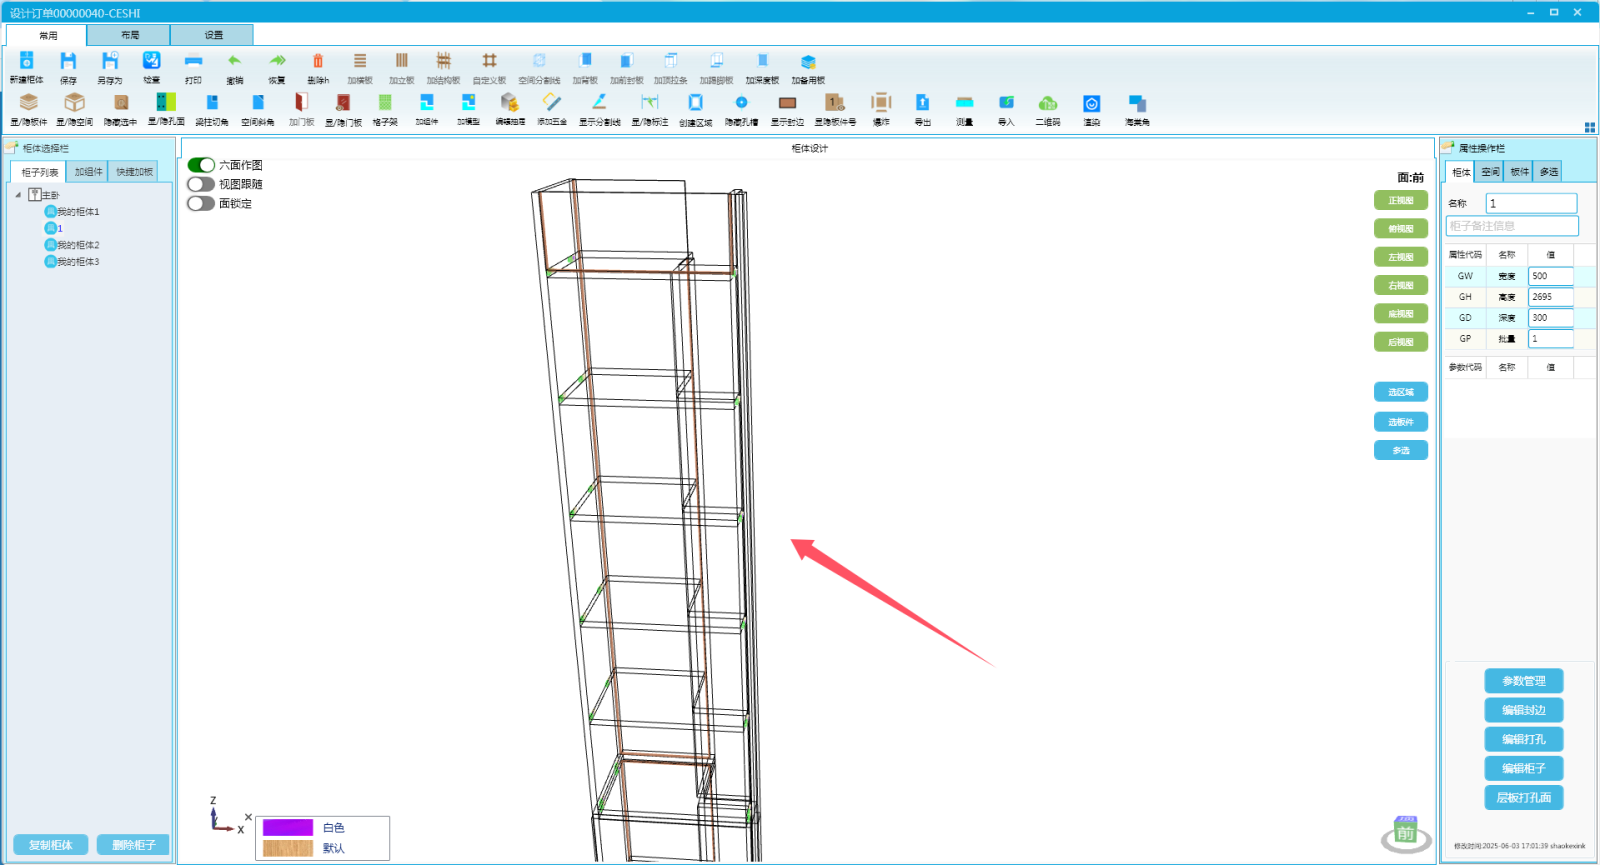Select the 梁柱切角 beam cut tool
Image resolution: width=1600 pixels, height=865 pixels.
tap(212, 102)
